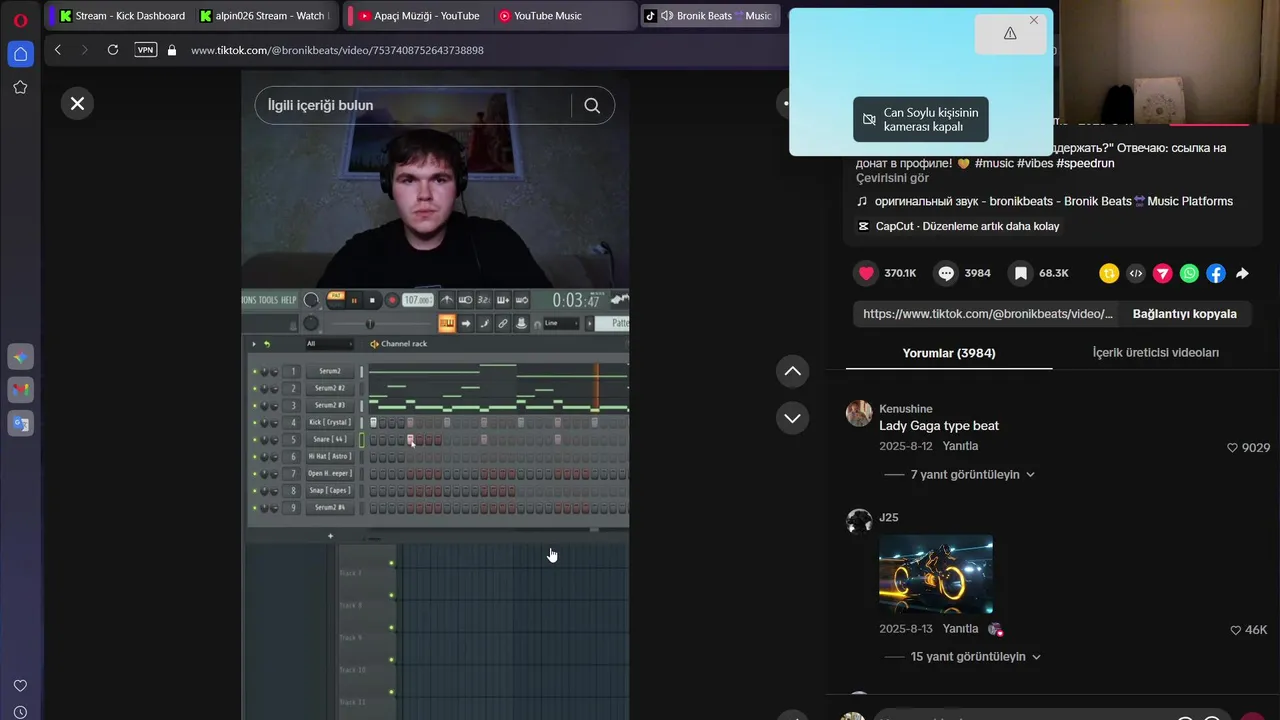
Task: Open the Opera sidebar home icon
Action: (x=20, y=54)
